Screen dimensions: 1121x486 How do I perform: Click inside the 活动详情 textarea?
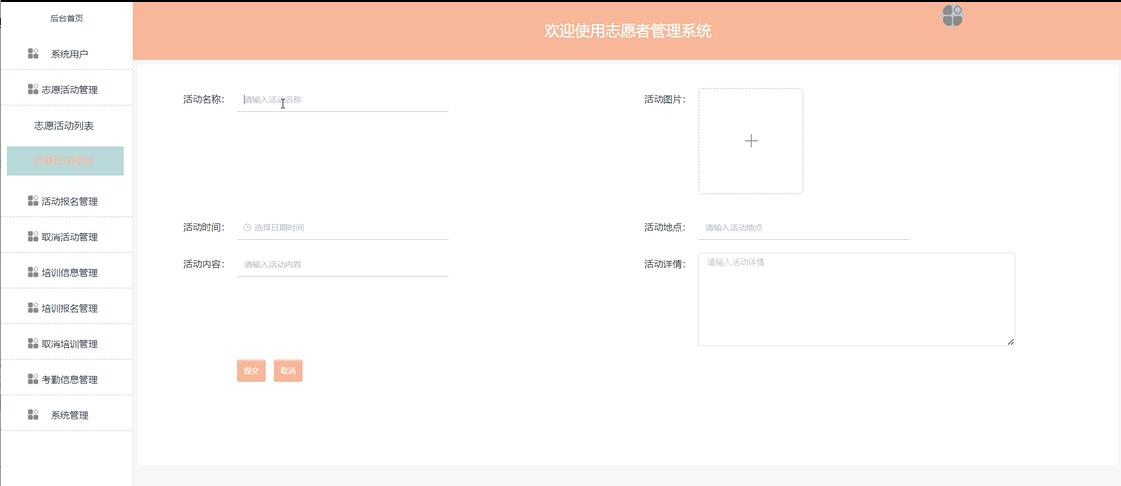tap(856, 299)
